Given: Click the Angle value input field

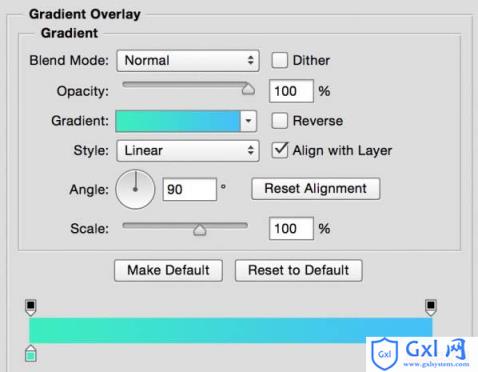Looking at the screenshot, I should 190,189.
